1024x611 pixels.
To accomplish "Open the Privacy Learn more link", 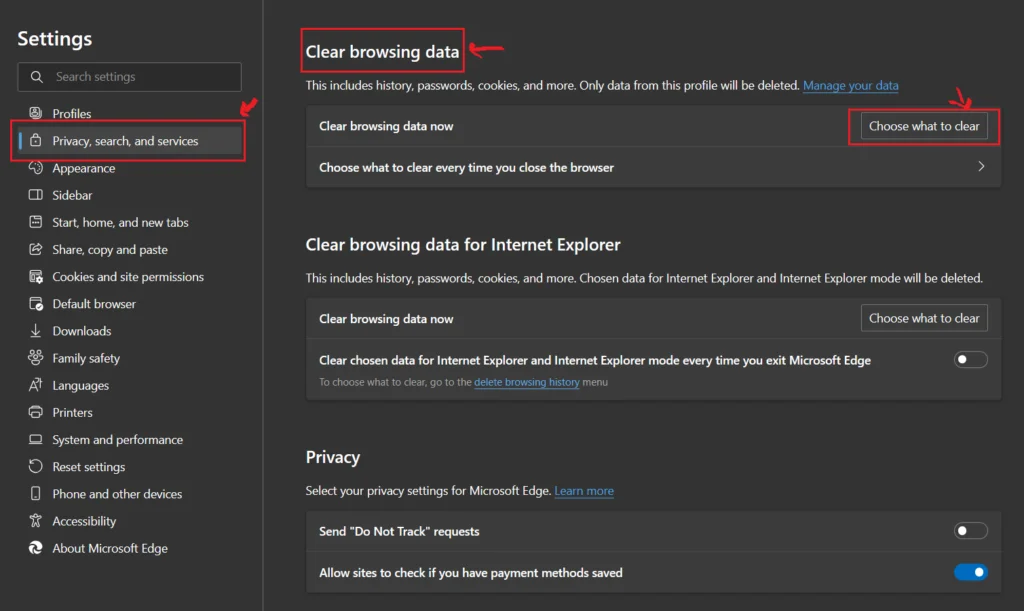I will [584, 491].
